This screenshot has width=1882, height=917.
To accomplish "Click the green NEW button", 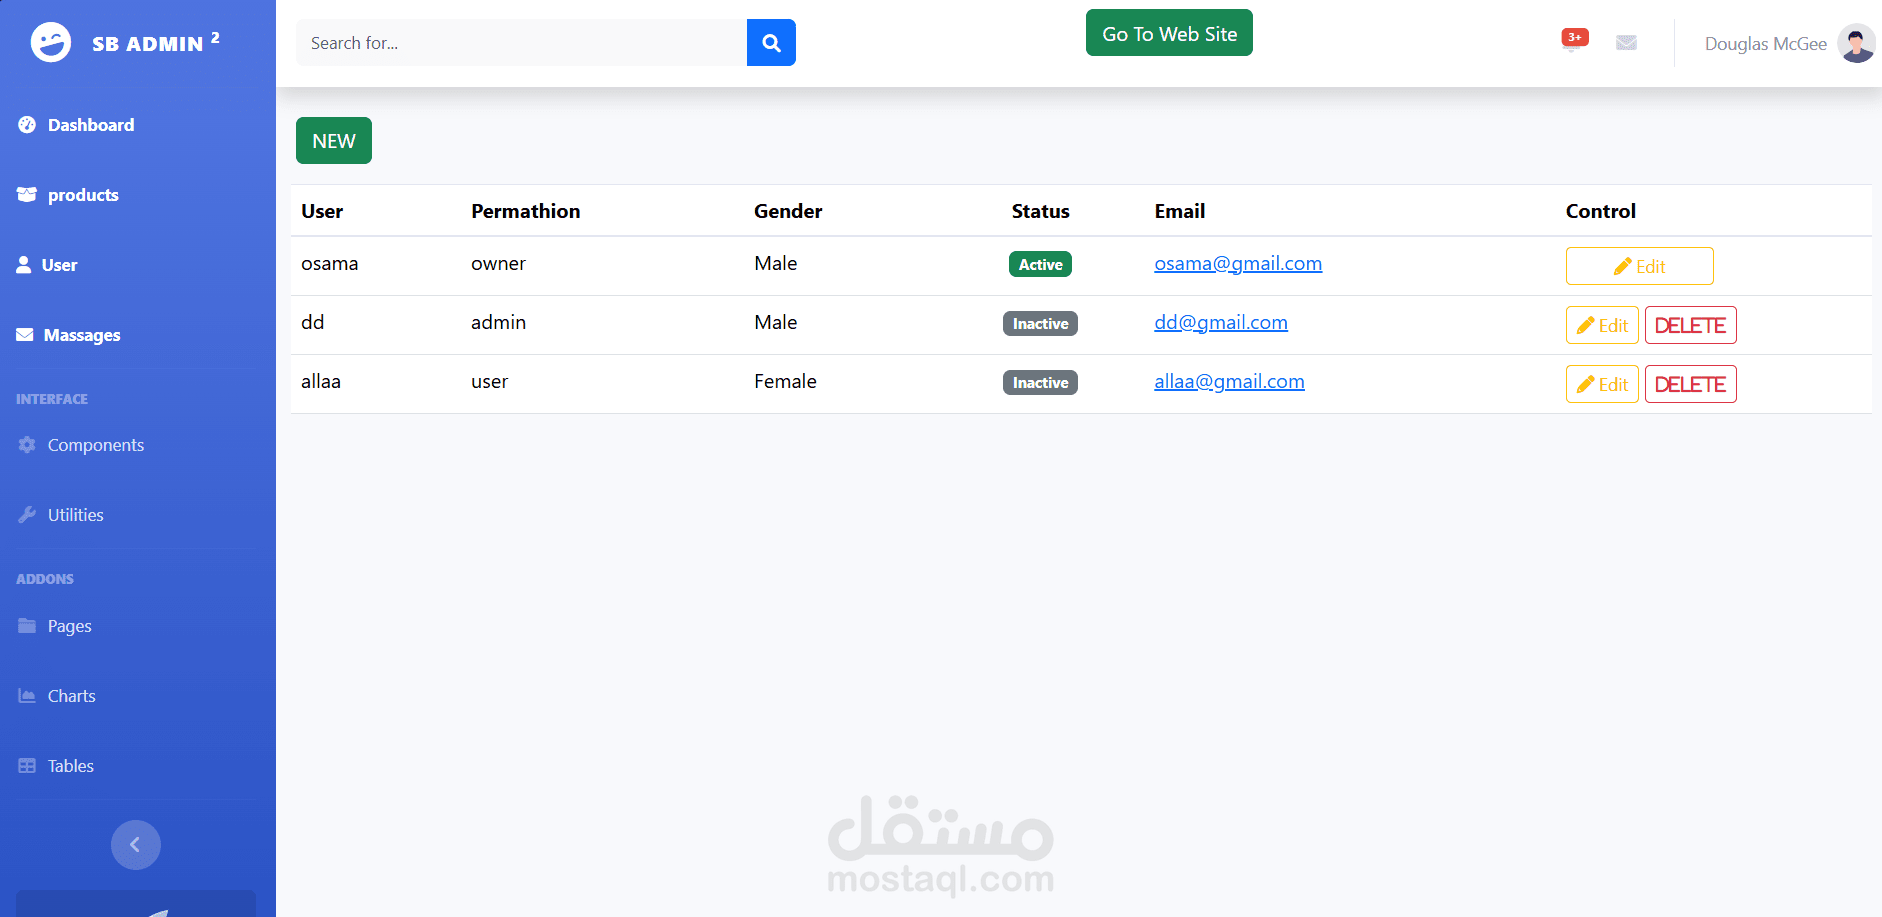I will click(x=334, y=140).
